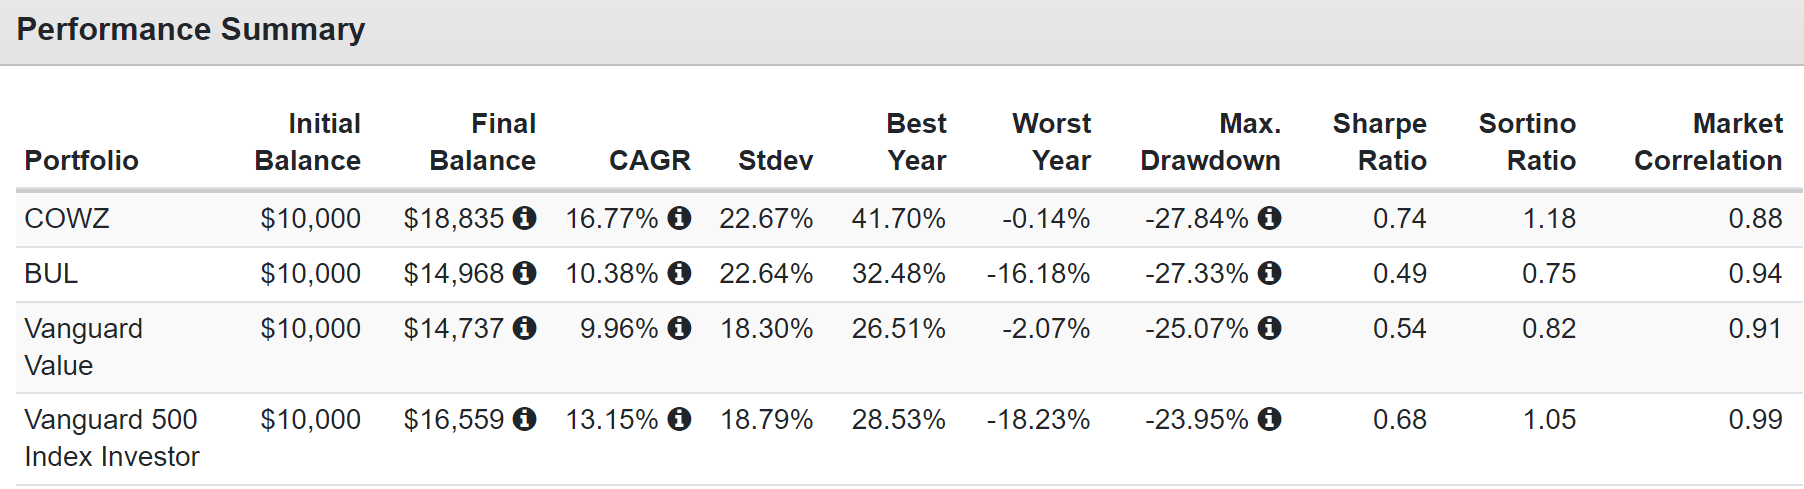This screenshot has width=1804, height=489.
Task: Click the Performance Summary panel header
Action: point(902,32)
